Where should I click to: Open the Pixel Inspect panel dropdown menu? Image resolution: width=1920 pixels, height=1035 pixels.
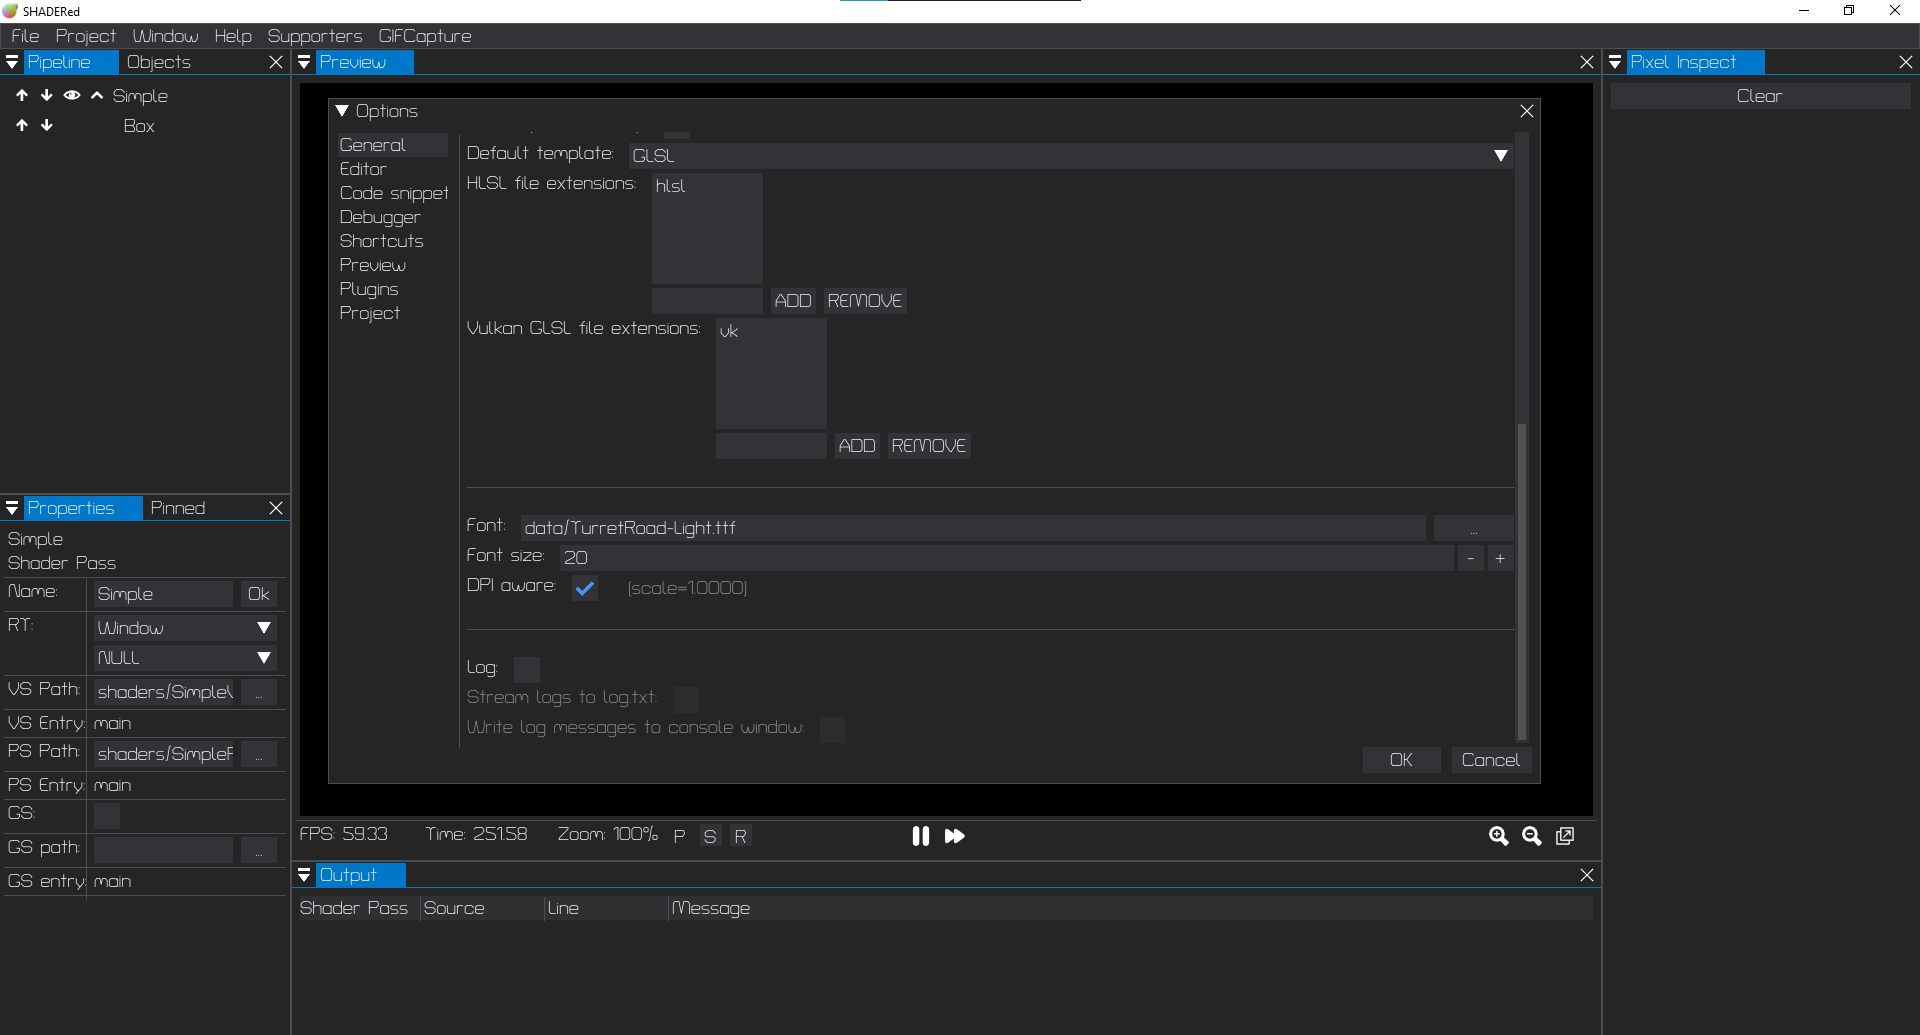coord(1615,62)
